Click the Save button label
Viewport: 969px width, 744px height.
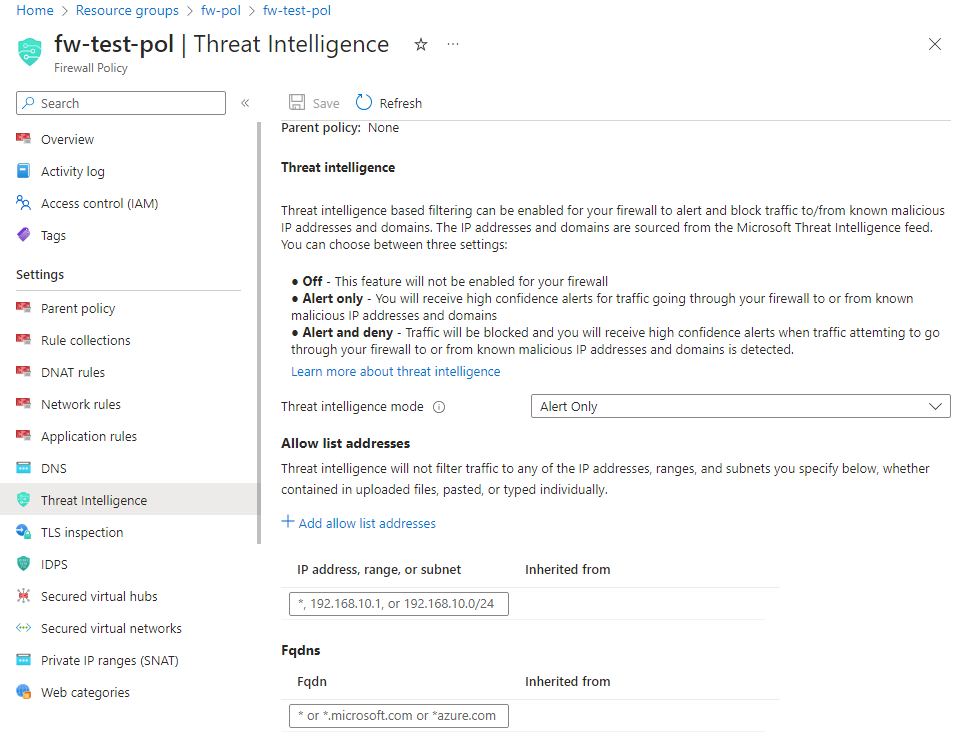coord(326,103)
